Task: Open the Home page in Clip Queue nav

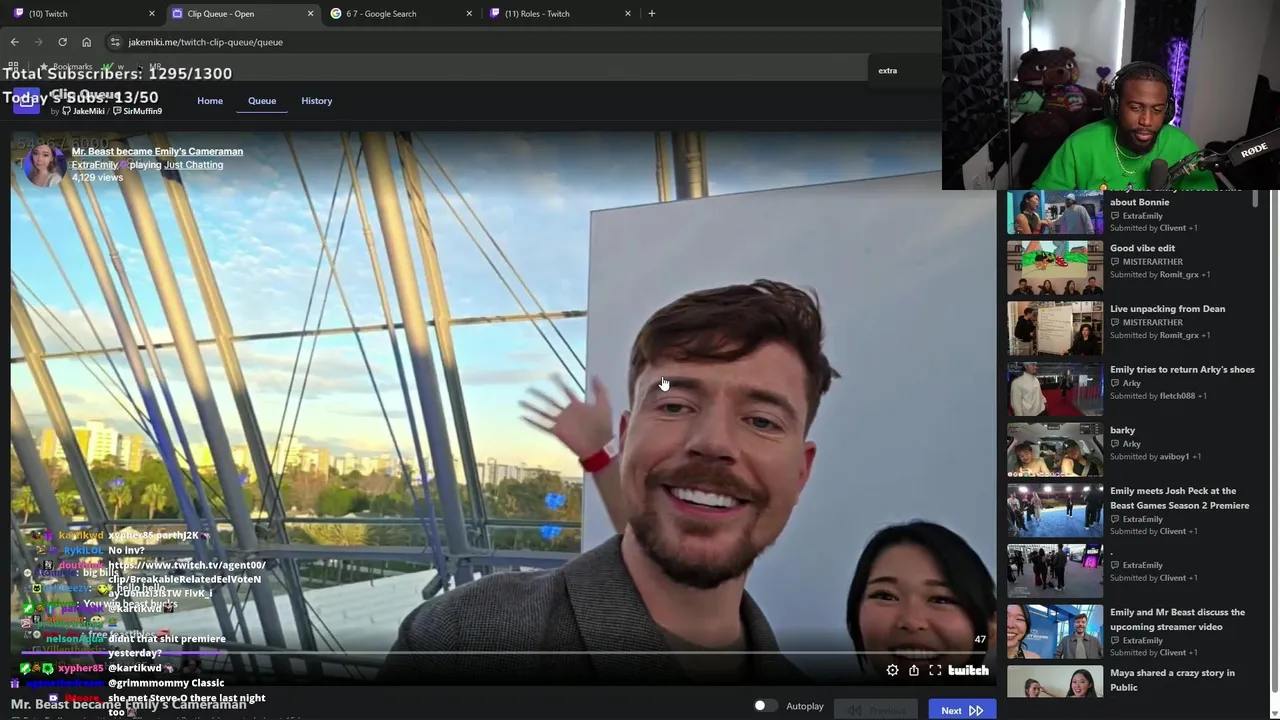Action: (210, 101)
